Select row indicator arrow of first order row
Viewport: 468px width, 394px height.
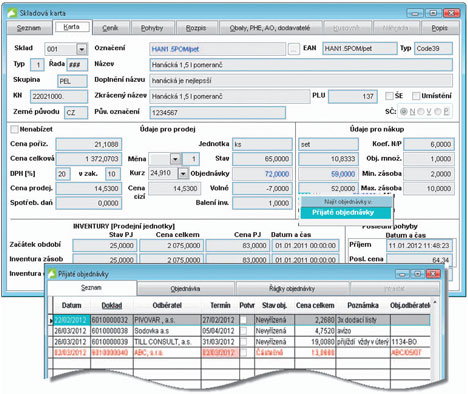pyautogui.click(x=51, y=320)
